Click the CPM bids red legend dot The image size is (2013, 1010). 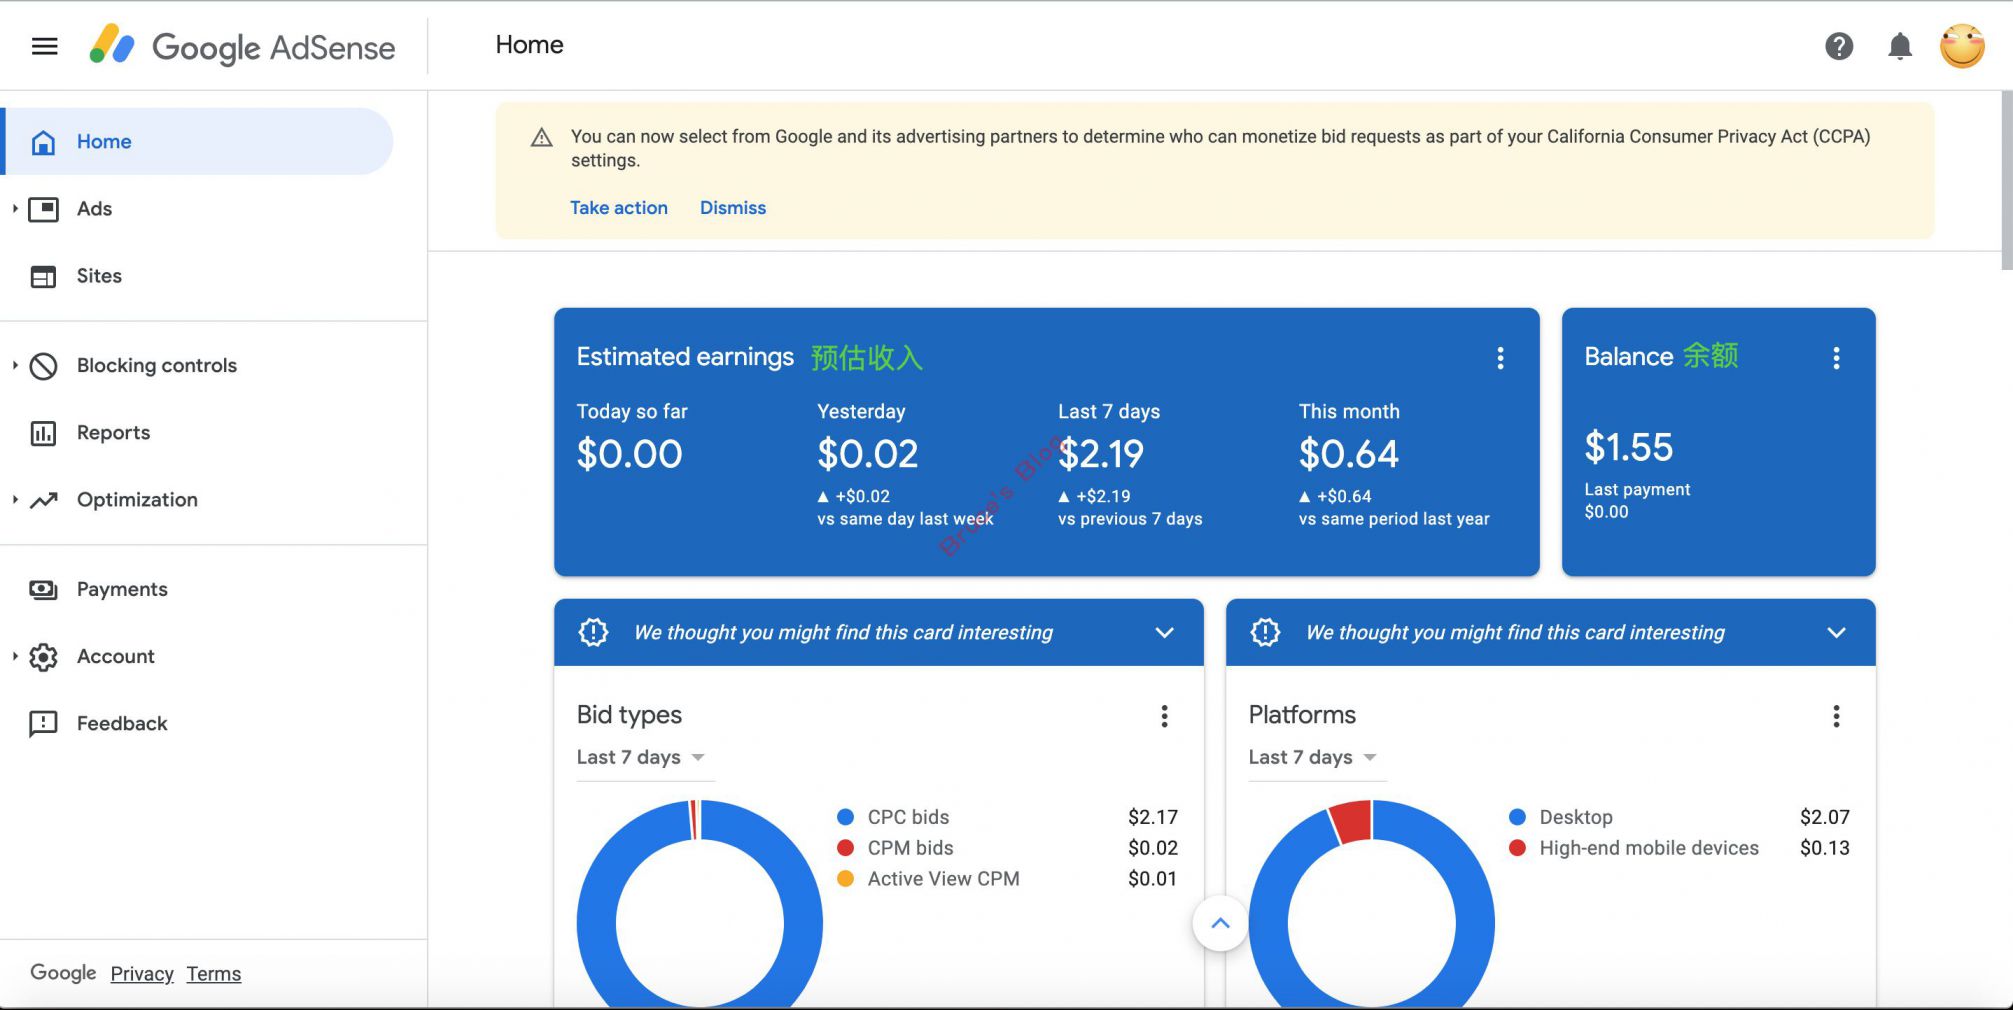(845, 848)
